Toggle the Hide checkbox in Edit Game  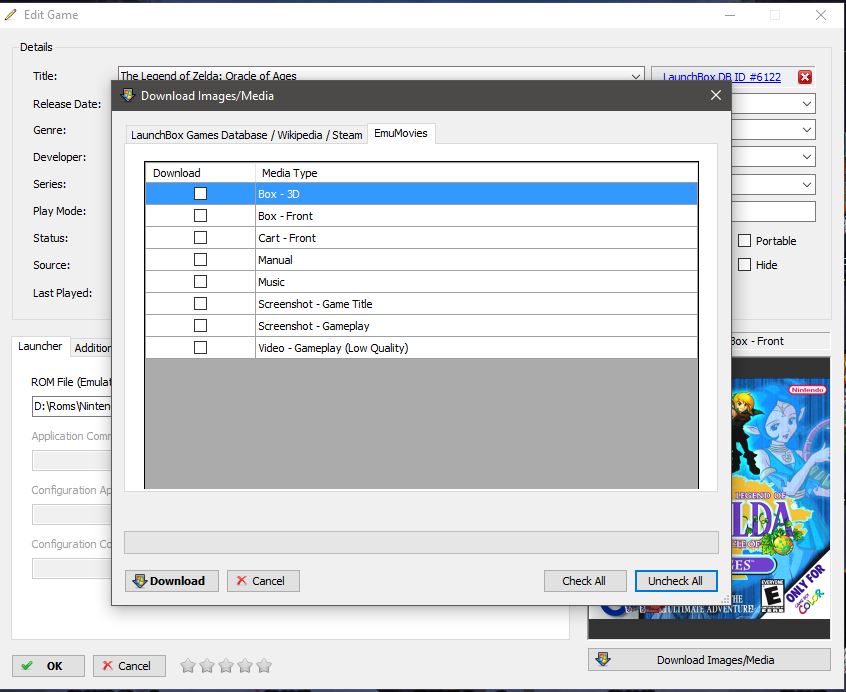click(745, 265)
